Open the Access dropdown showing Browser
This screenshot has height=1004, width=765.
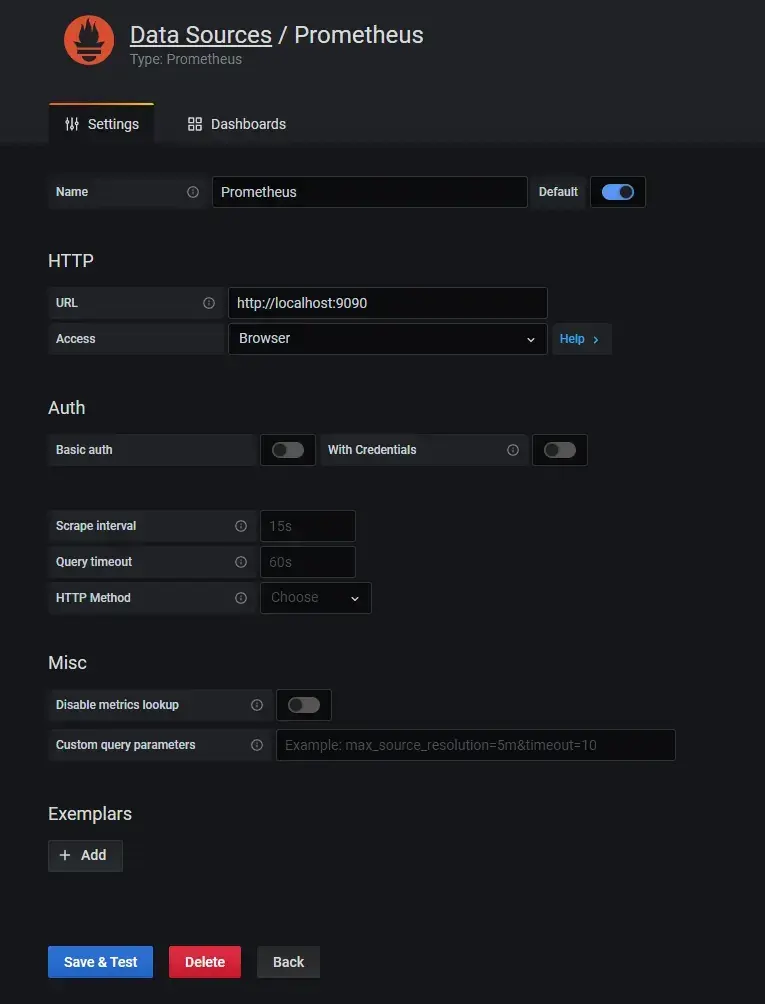pyautogui.click(x=387, y=339)
